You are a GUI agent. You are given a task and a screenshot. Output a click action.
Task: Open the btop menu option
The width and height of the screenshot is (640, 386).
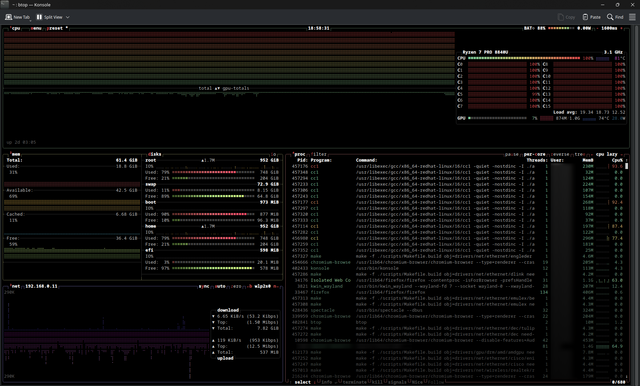click(x=36, y=28)
